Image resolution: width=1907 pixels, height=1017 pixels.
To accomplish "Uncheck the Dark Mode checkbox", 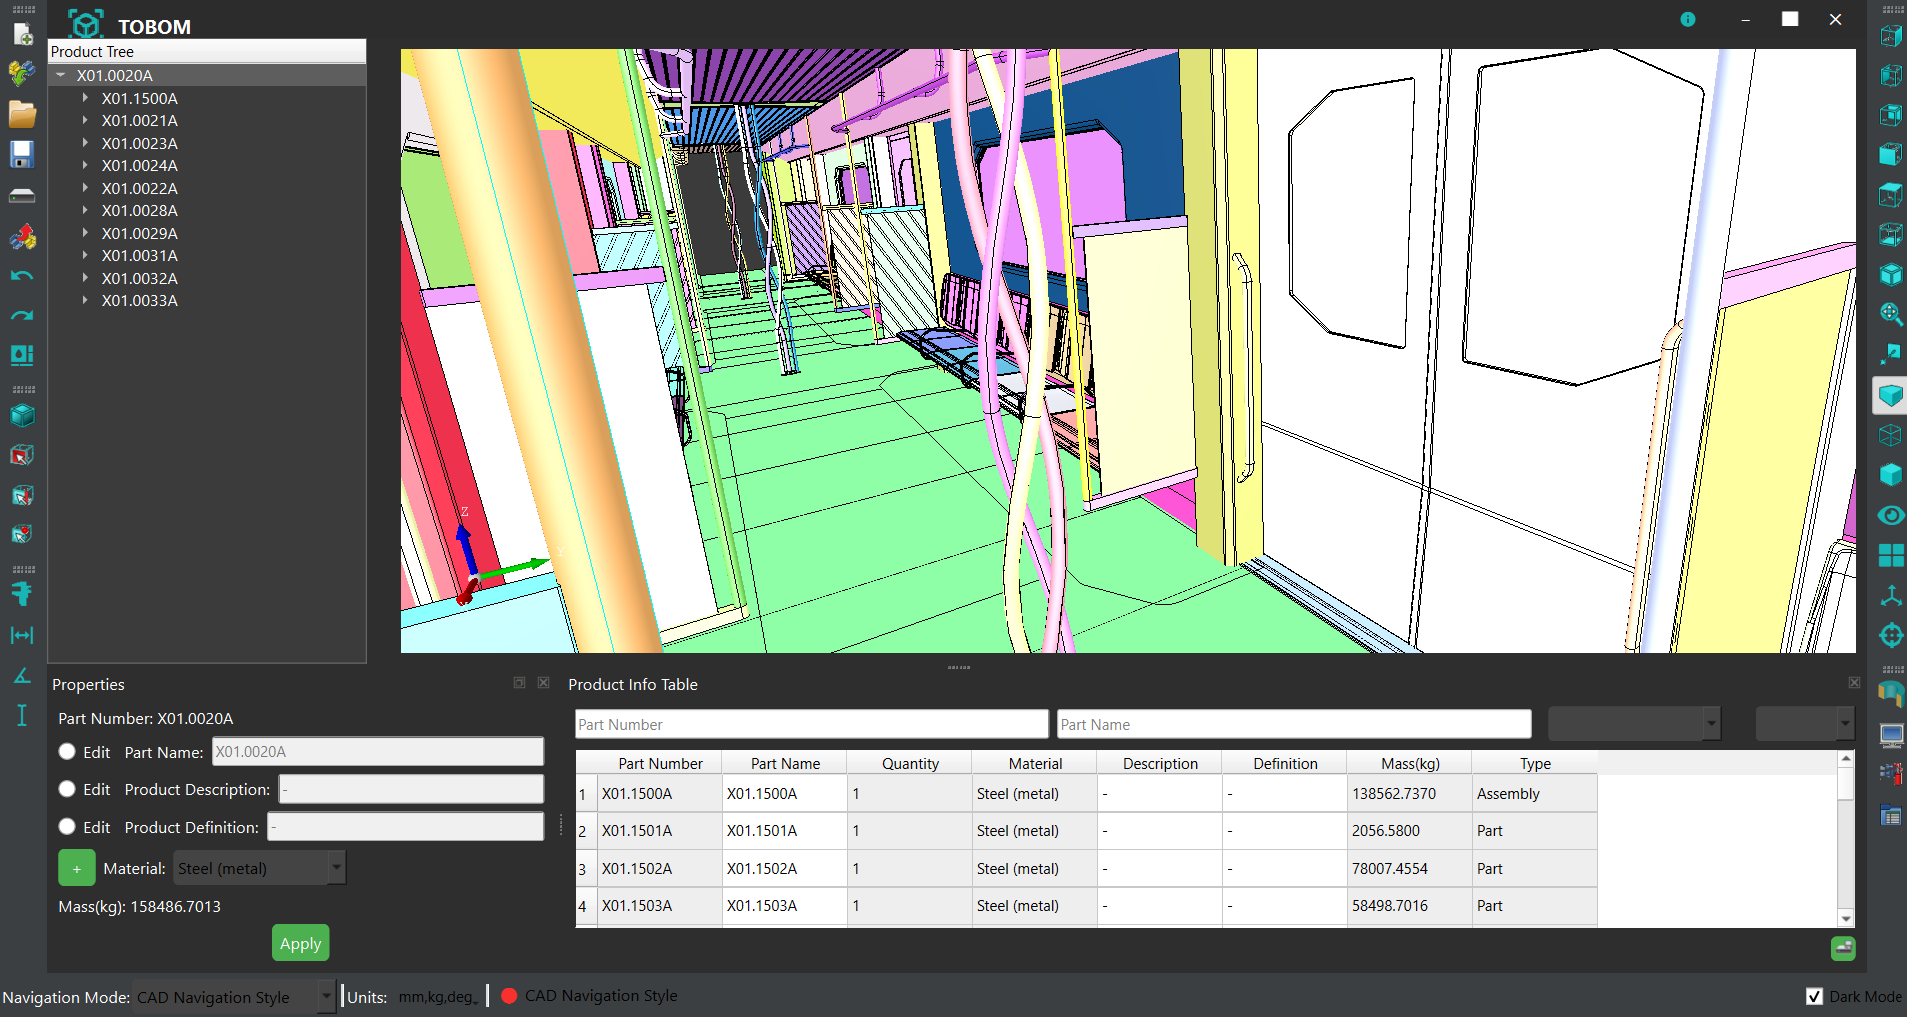I will [x=1814, y=996].
